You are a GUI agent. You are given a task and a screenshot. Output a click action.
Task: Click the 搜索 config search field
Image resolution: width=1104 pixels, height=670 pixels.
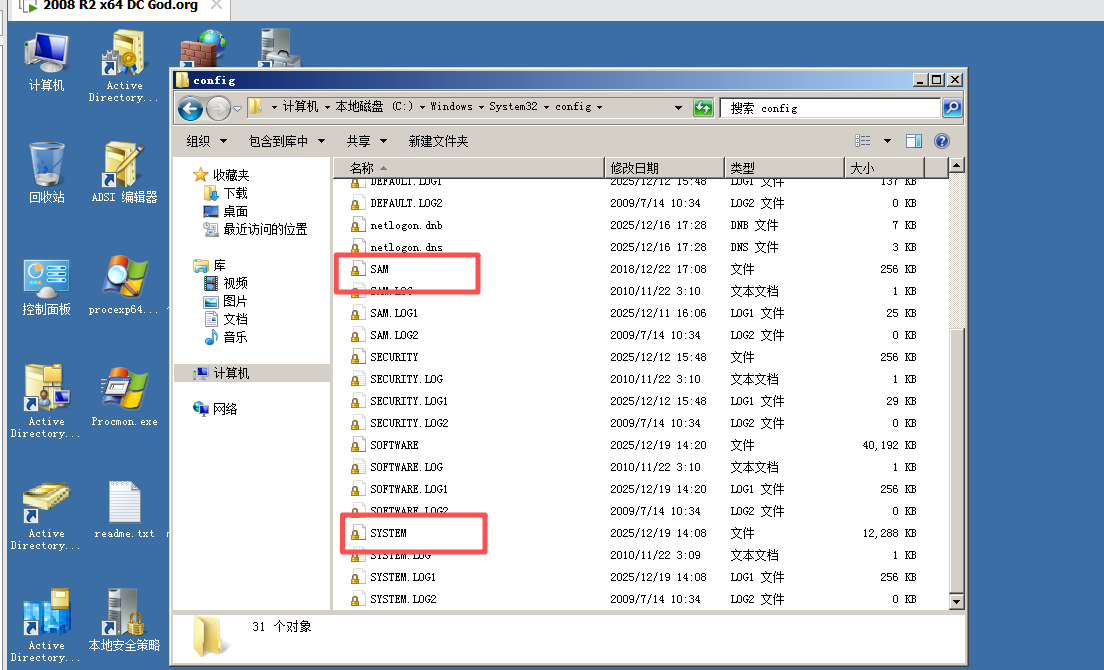830,108
